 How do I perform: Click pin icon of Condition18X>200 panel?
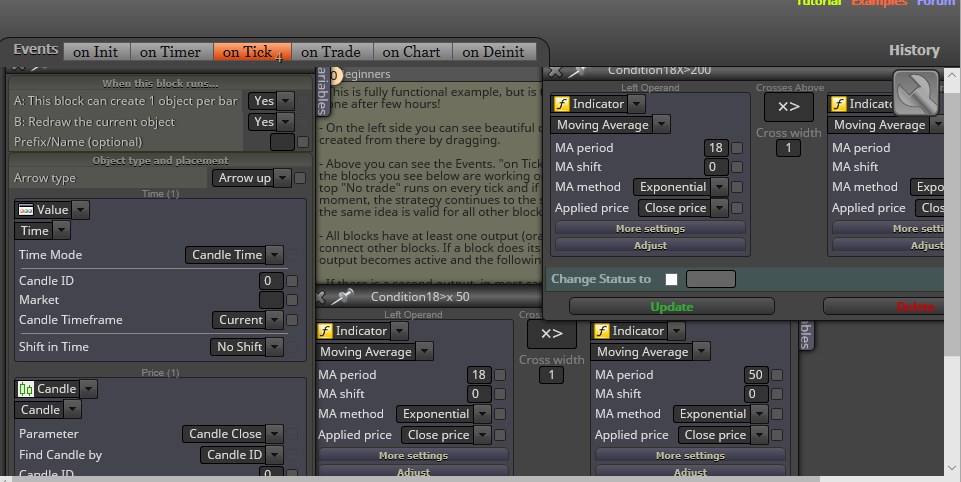(578, 72)
